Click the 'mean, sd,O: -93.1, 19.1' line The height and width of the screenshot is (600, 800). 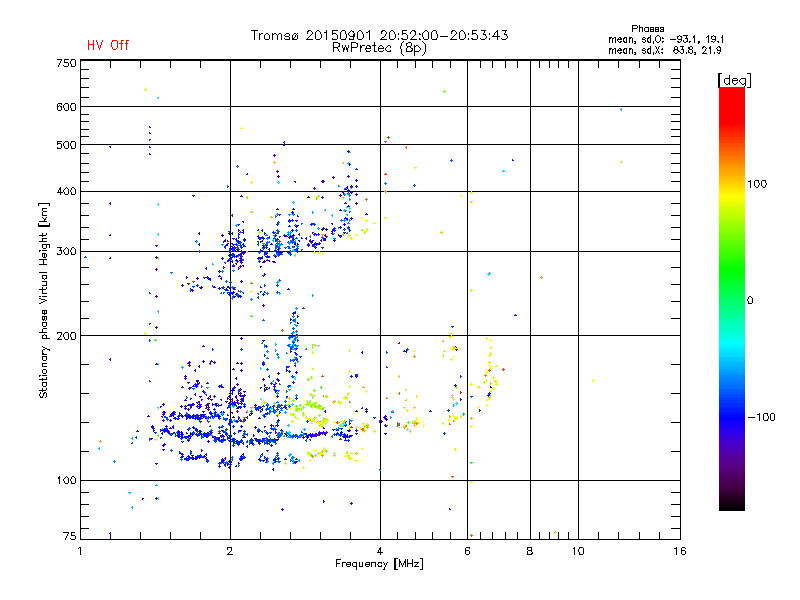[666, 39]
